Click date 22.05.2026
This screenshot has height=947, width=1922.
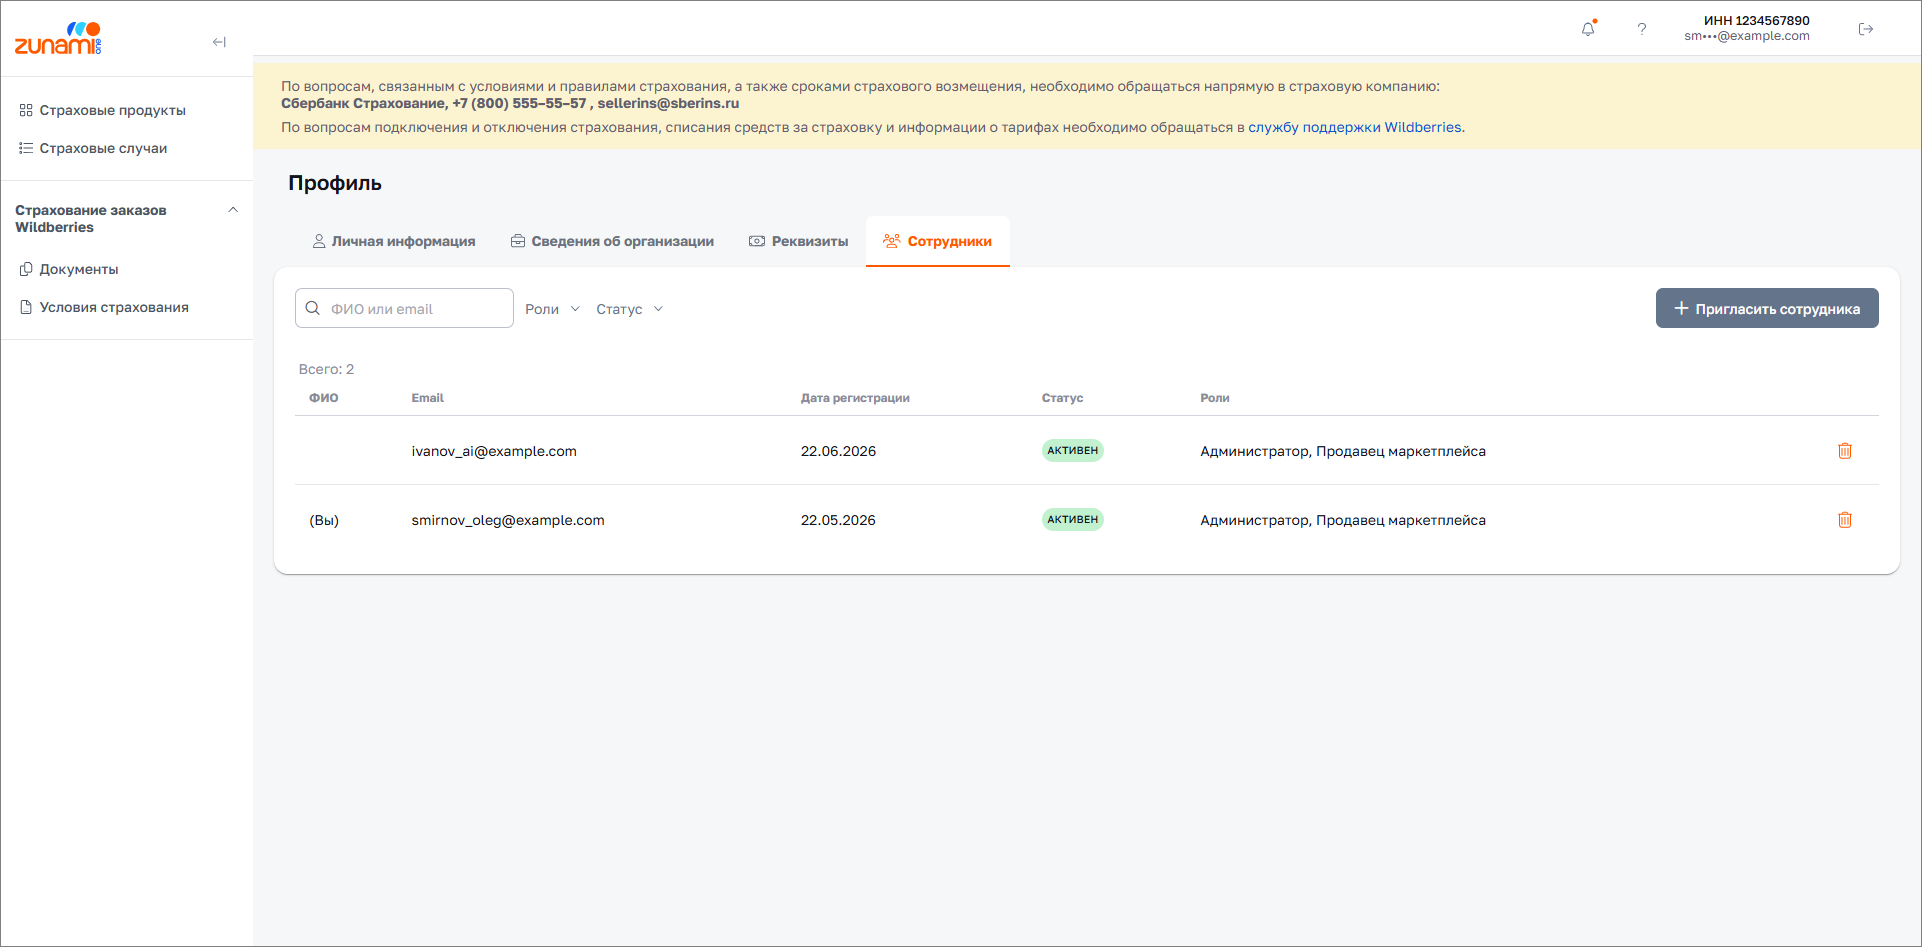pyautogui.click(x=838, y=520)
